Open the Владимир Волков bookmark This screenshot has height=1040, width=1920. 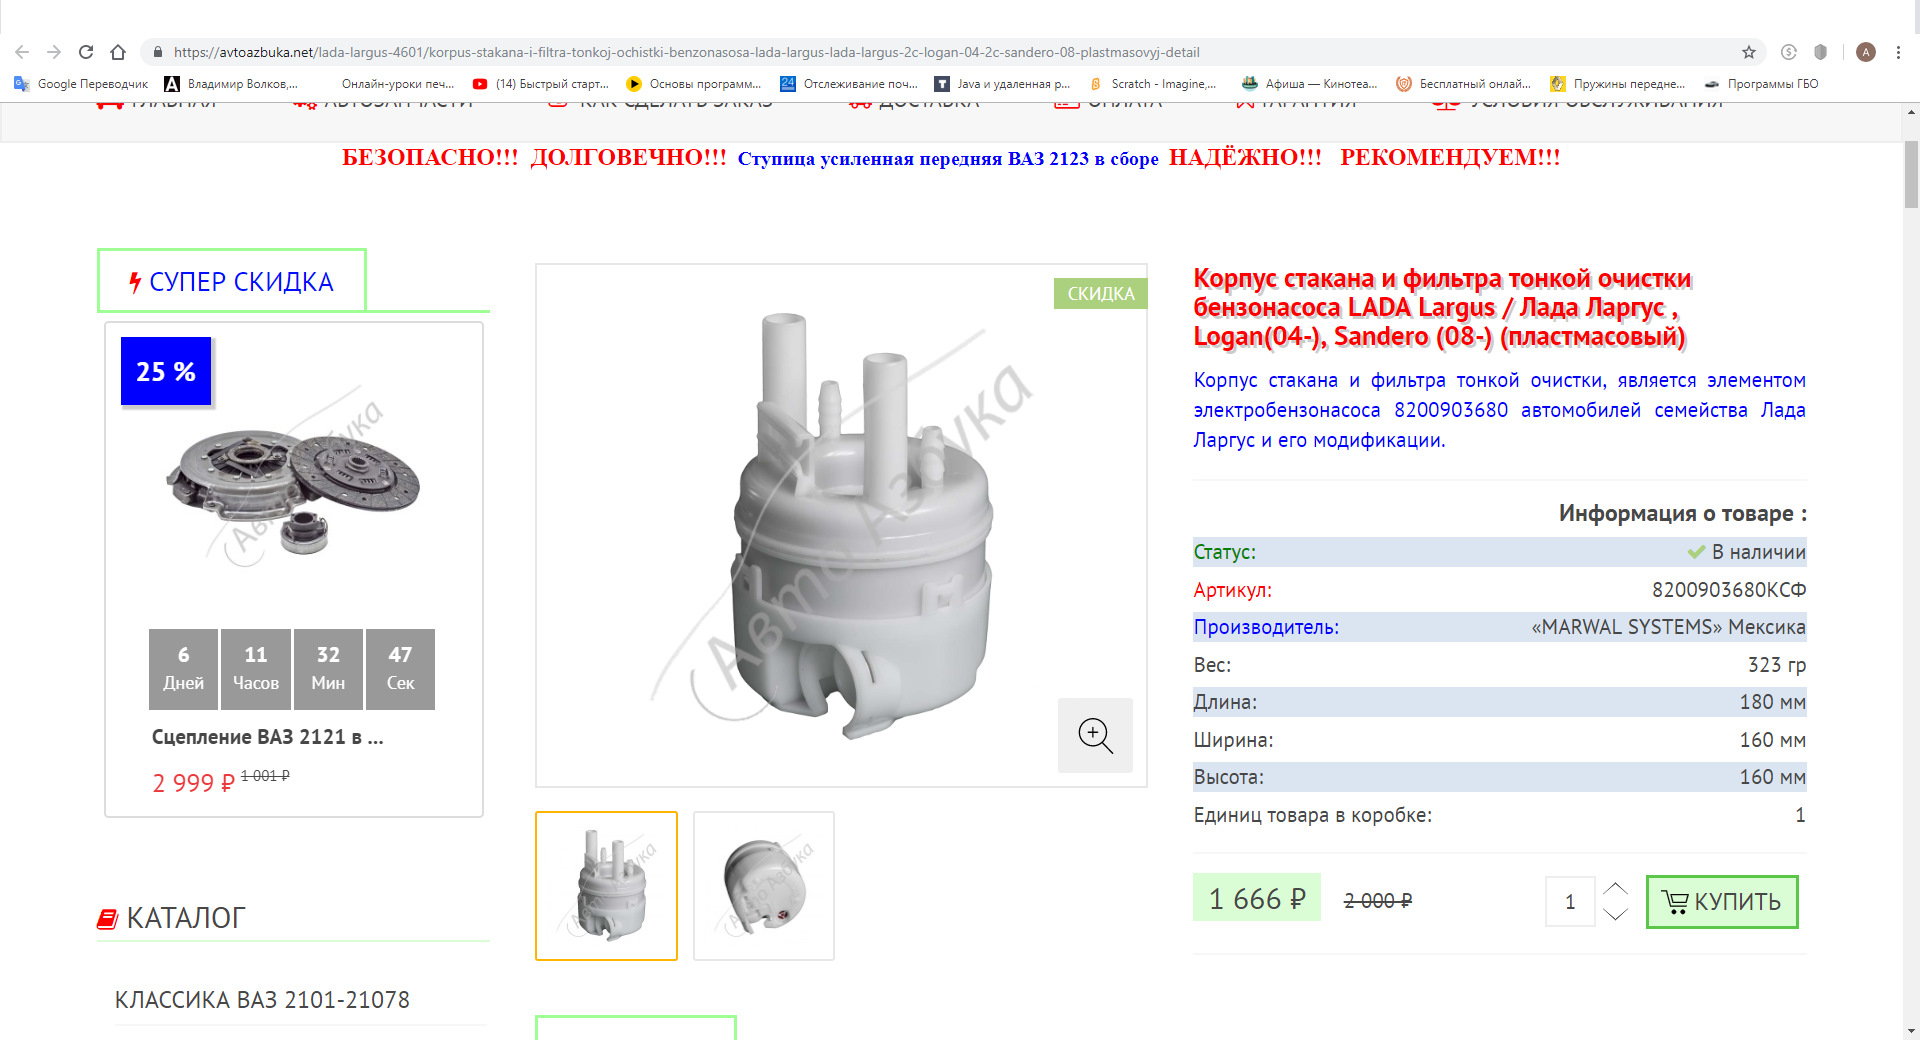coord(232,84)
